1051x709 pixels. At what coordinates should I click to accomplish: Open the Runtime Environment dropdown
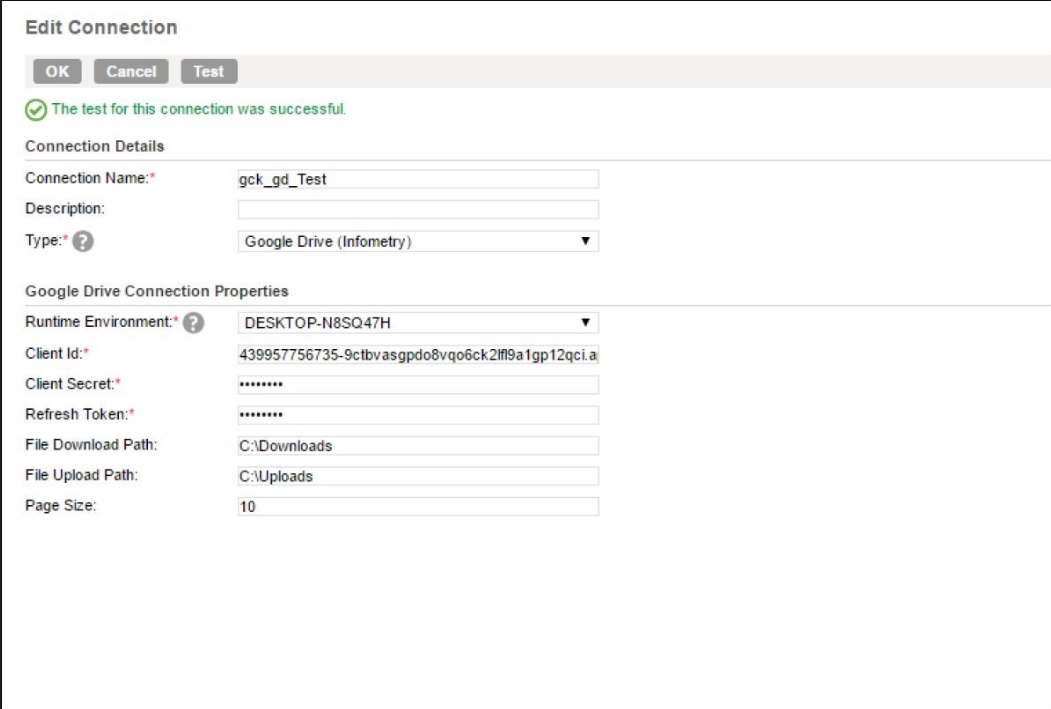[415, 319]
